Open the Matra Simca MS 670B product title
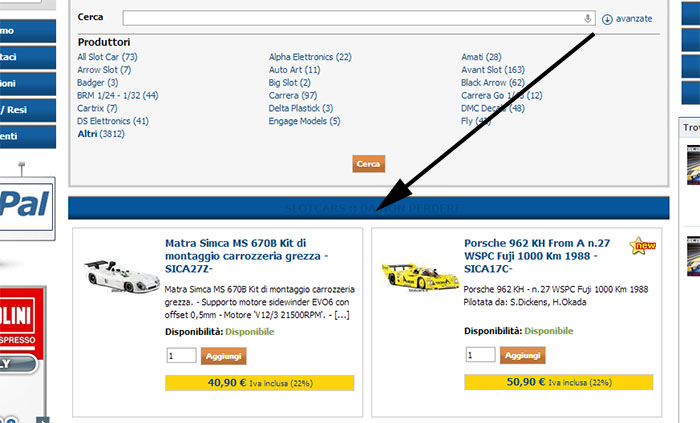 246,256
